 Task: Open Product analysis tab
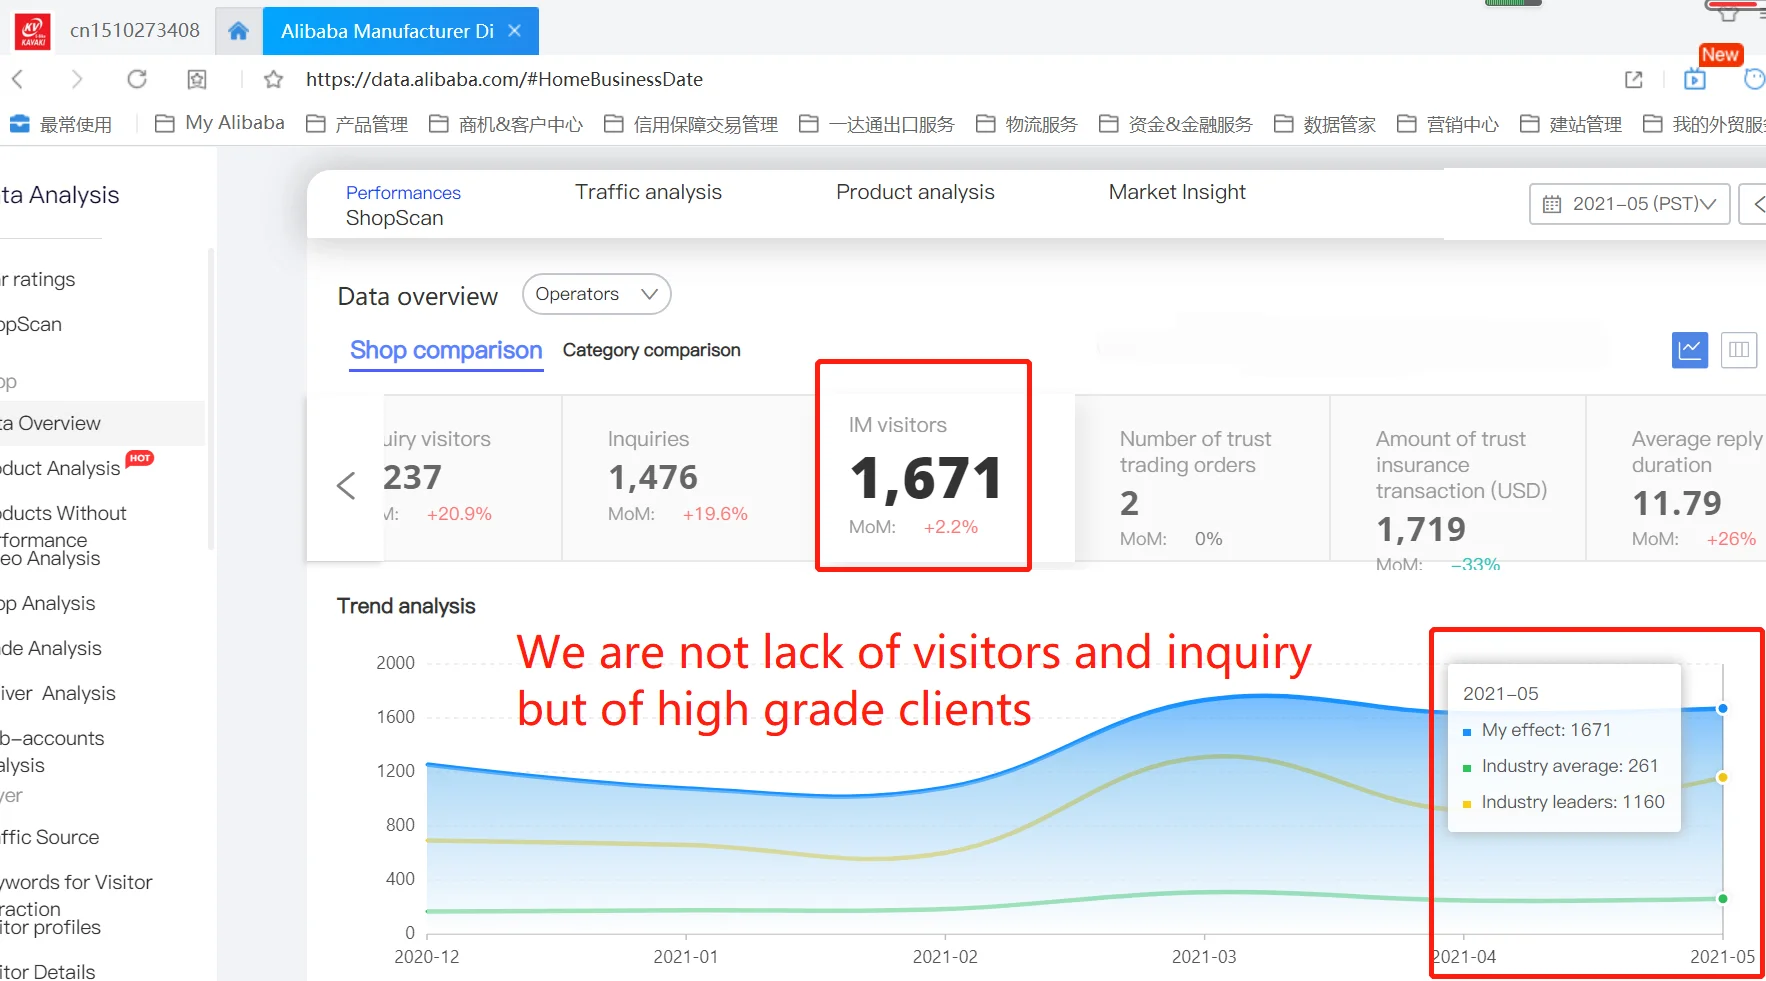915,192
